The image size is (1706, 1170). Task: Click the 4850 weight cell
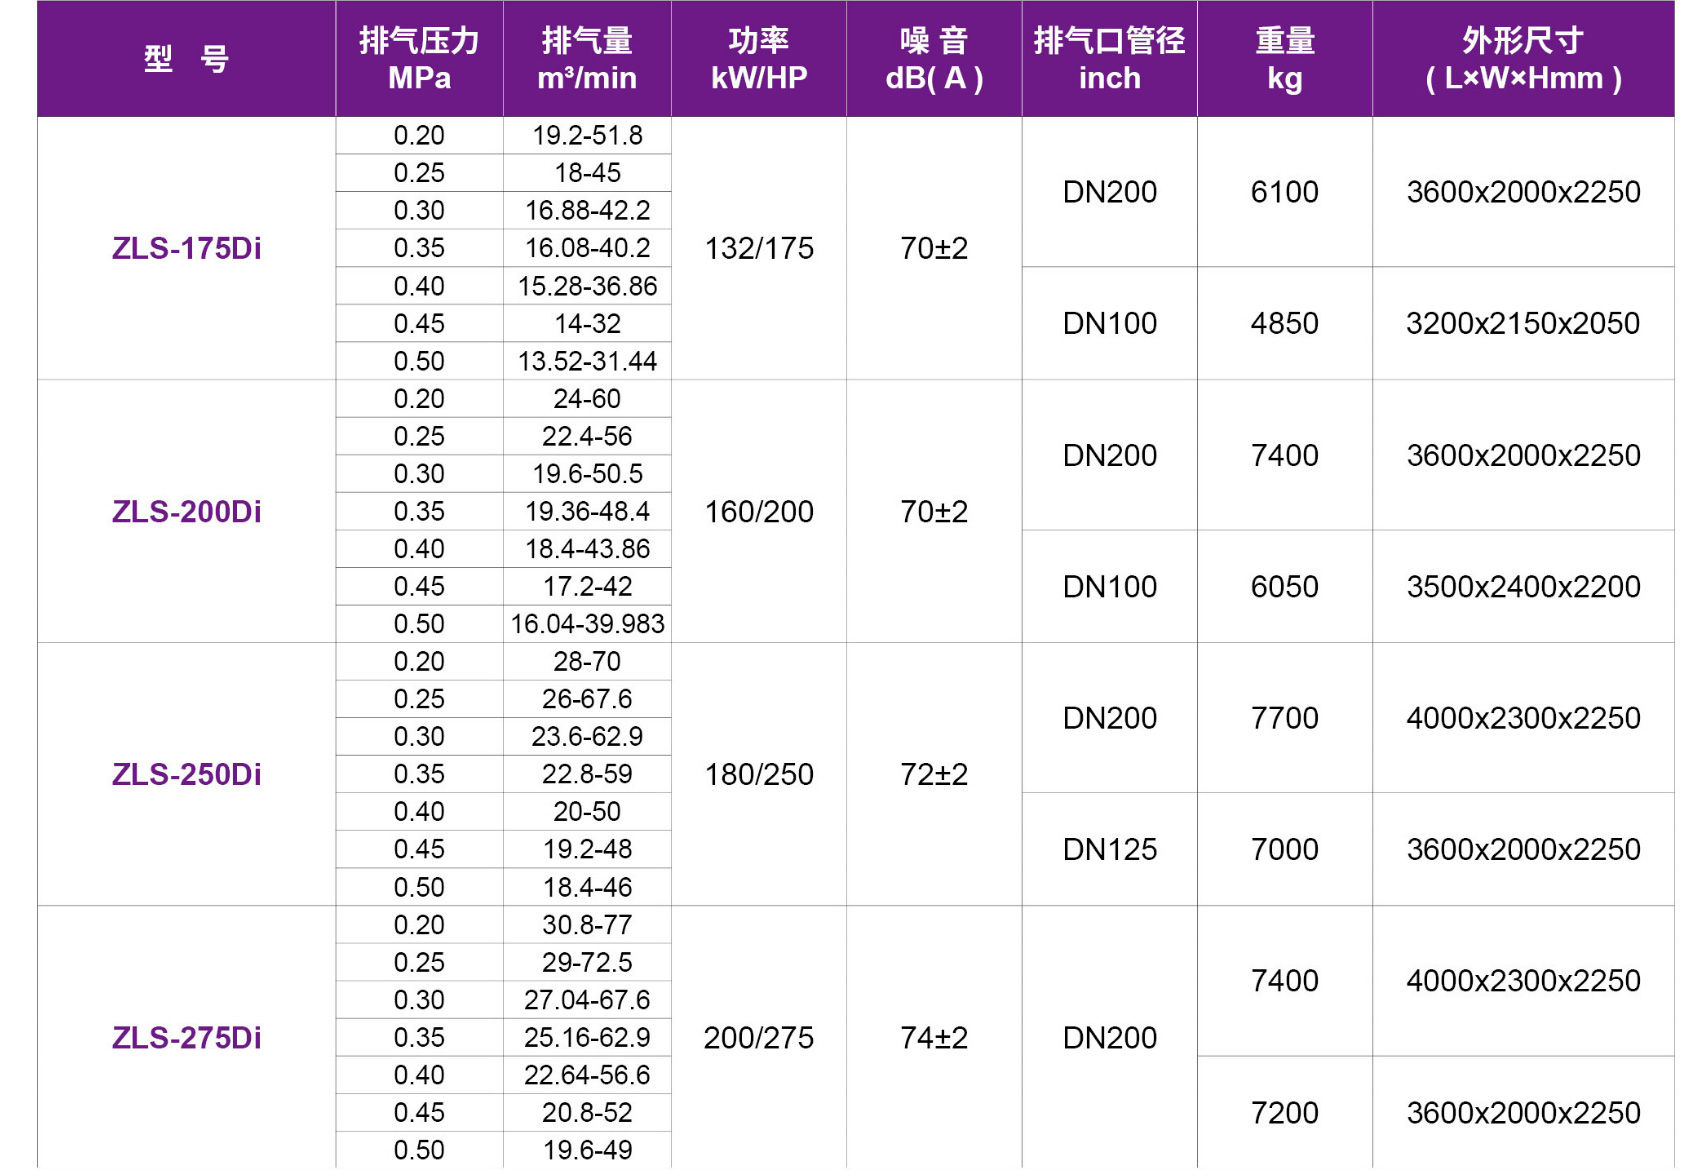[x=1285, y=323]
